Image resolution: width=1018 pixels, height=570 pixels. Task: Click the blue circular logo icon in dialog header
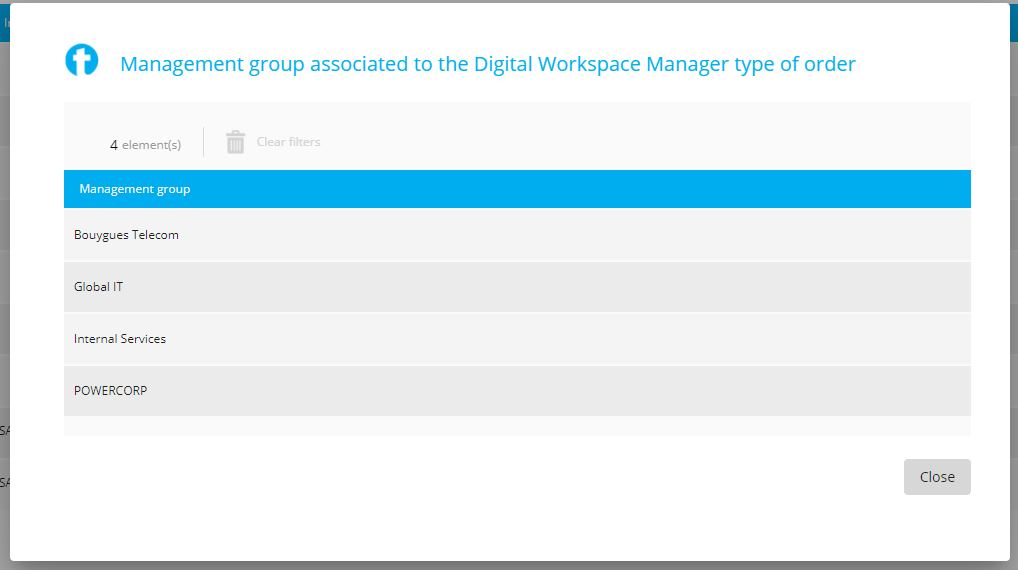click(x=82, y=60)
